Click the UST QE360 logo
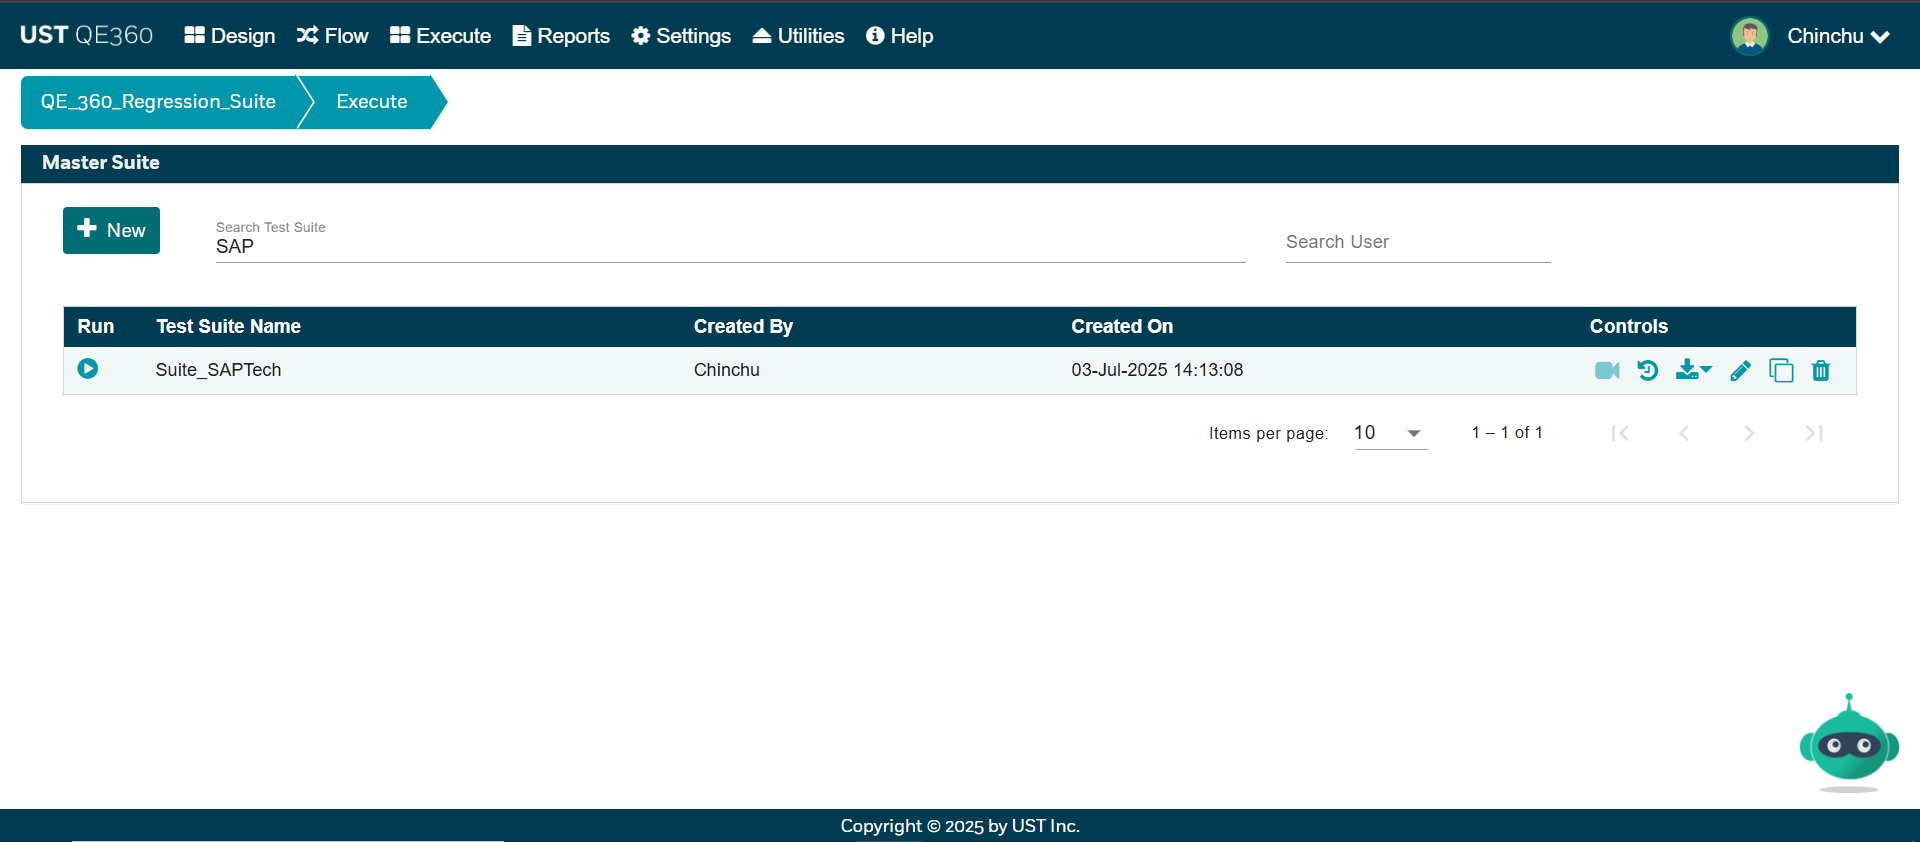This screenshot has height=842, width=1920. pyautogui.click(x=87, y=35)
